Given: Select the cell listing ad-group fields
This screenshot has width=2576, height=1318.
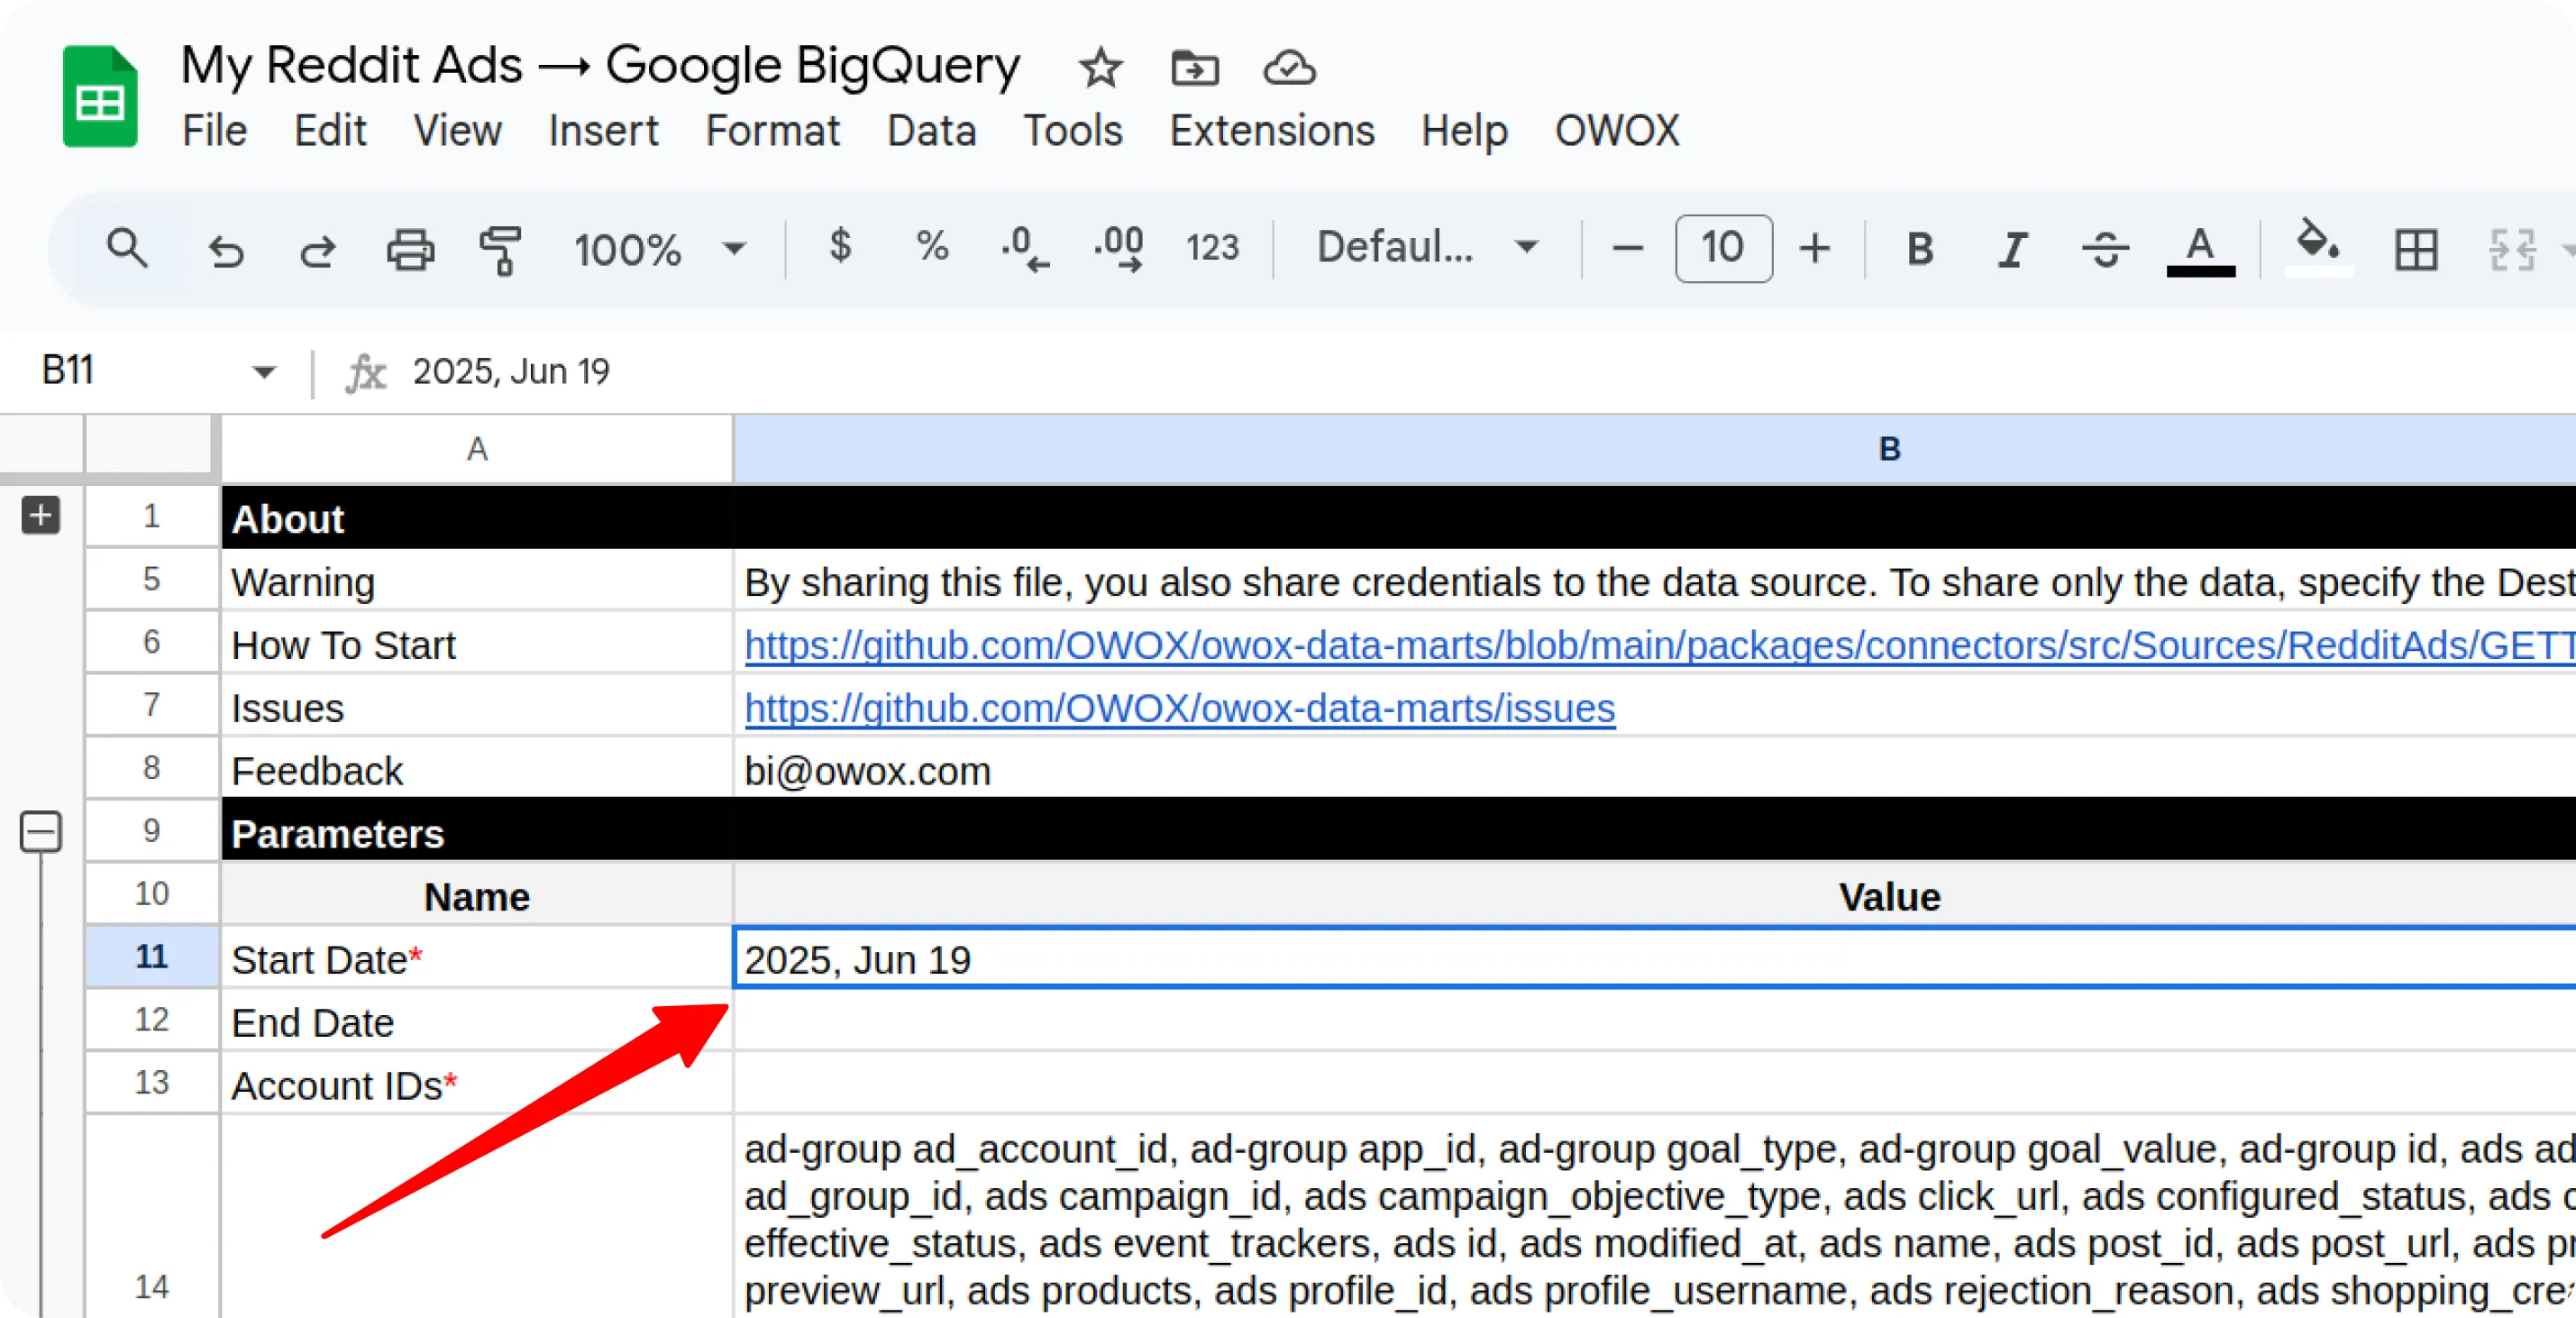Looking at the screenshot, I should coord(1654,1216).
